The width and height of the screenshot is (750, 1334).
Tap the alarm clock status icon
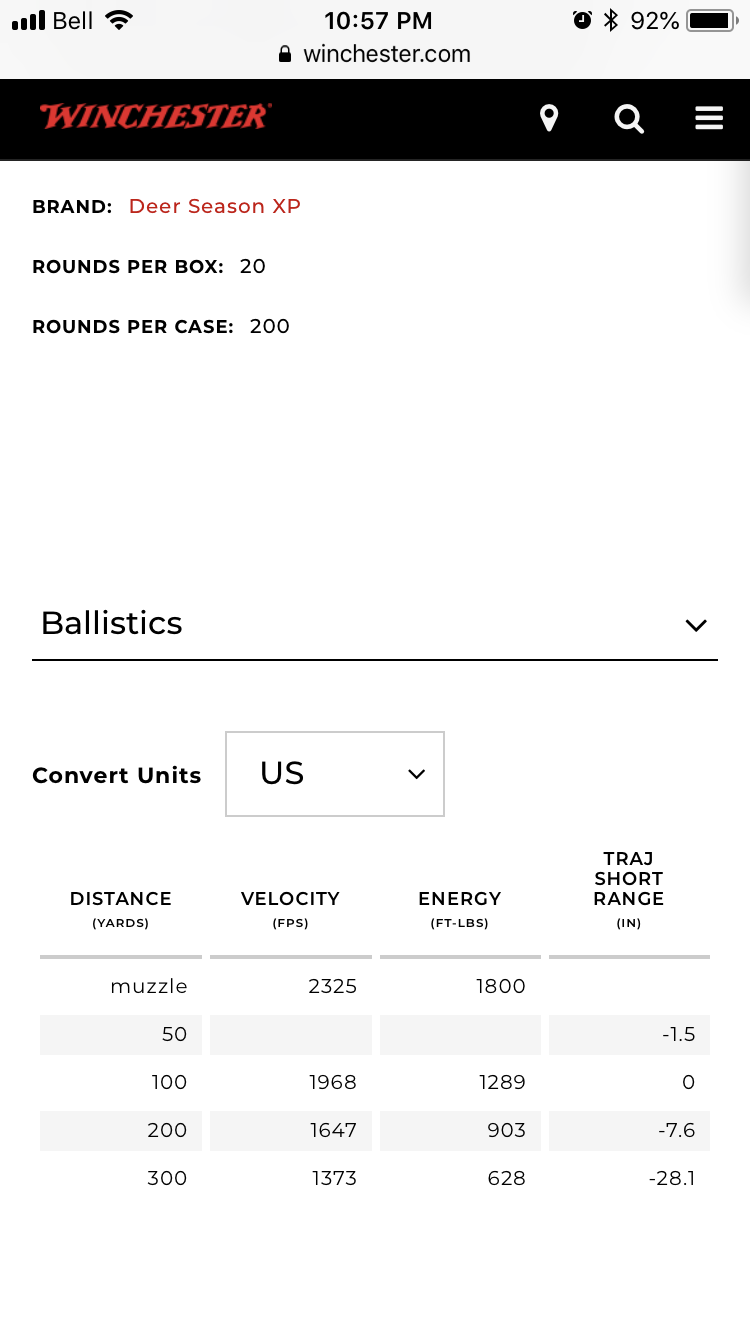pyautogui.click(x=582, y=20)
